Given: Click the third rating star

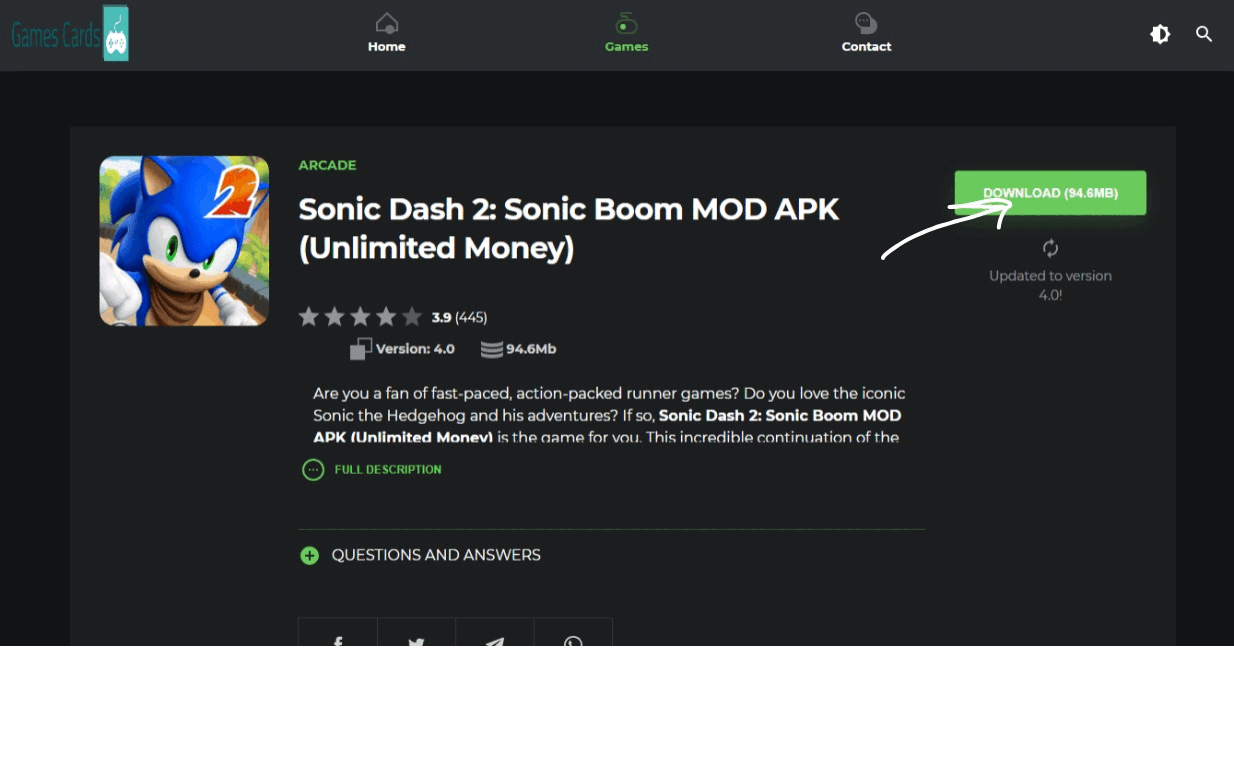Looking at the screenshot, I should (x=360, y=318).
